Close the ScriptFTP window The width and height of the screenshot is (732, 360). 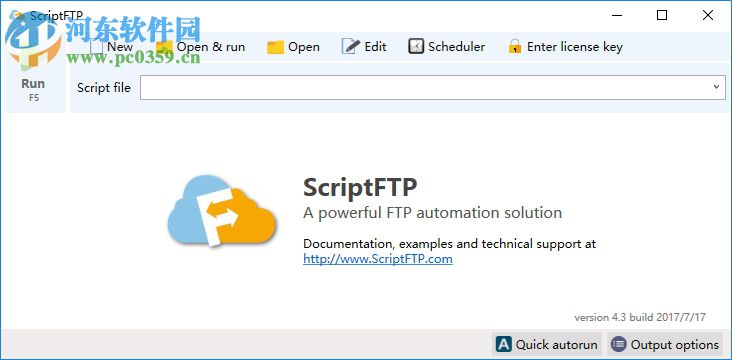tap(708, 15)
